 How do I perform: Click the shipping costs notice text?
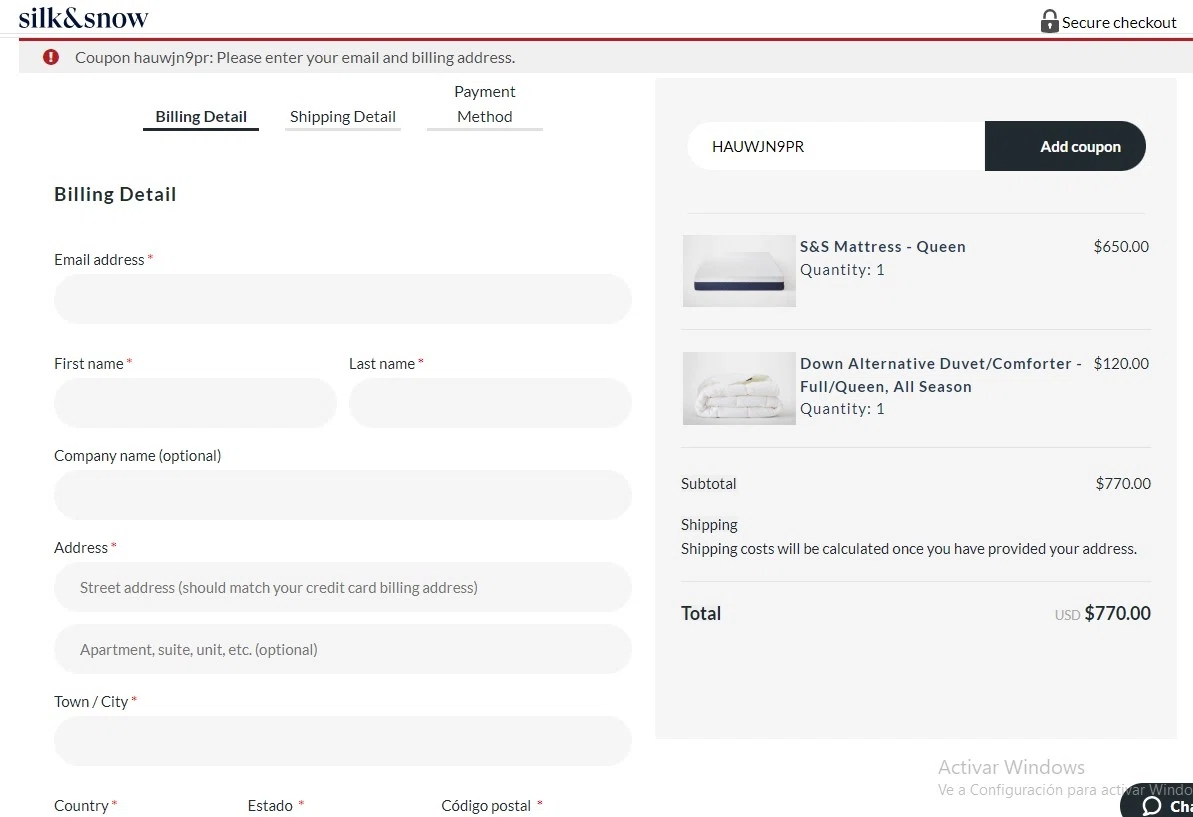(908, 548)
